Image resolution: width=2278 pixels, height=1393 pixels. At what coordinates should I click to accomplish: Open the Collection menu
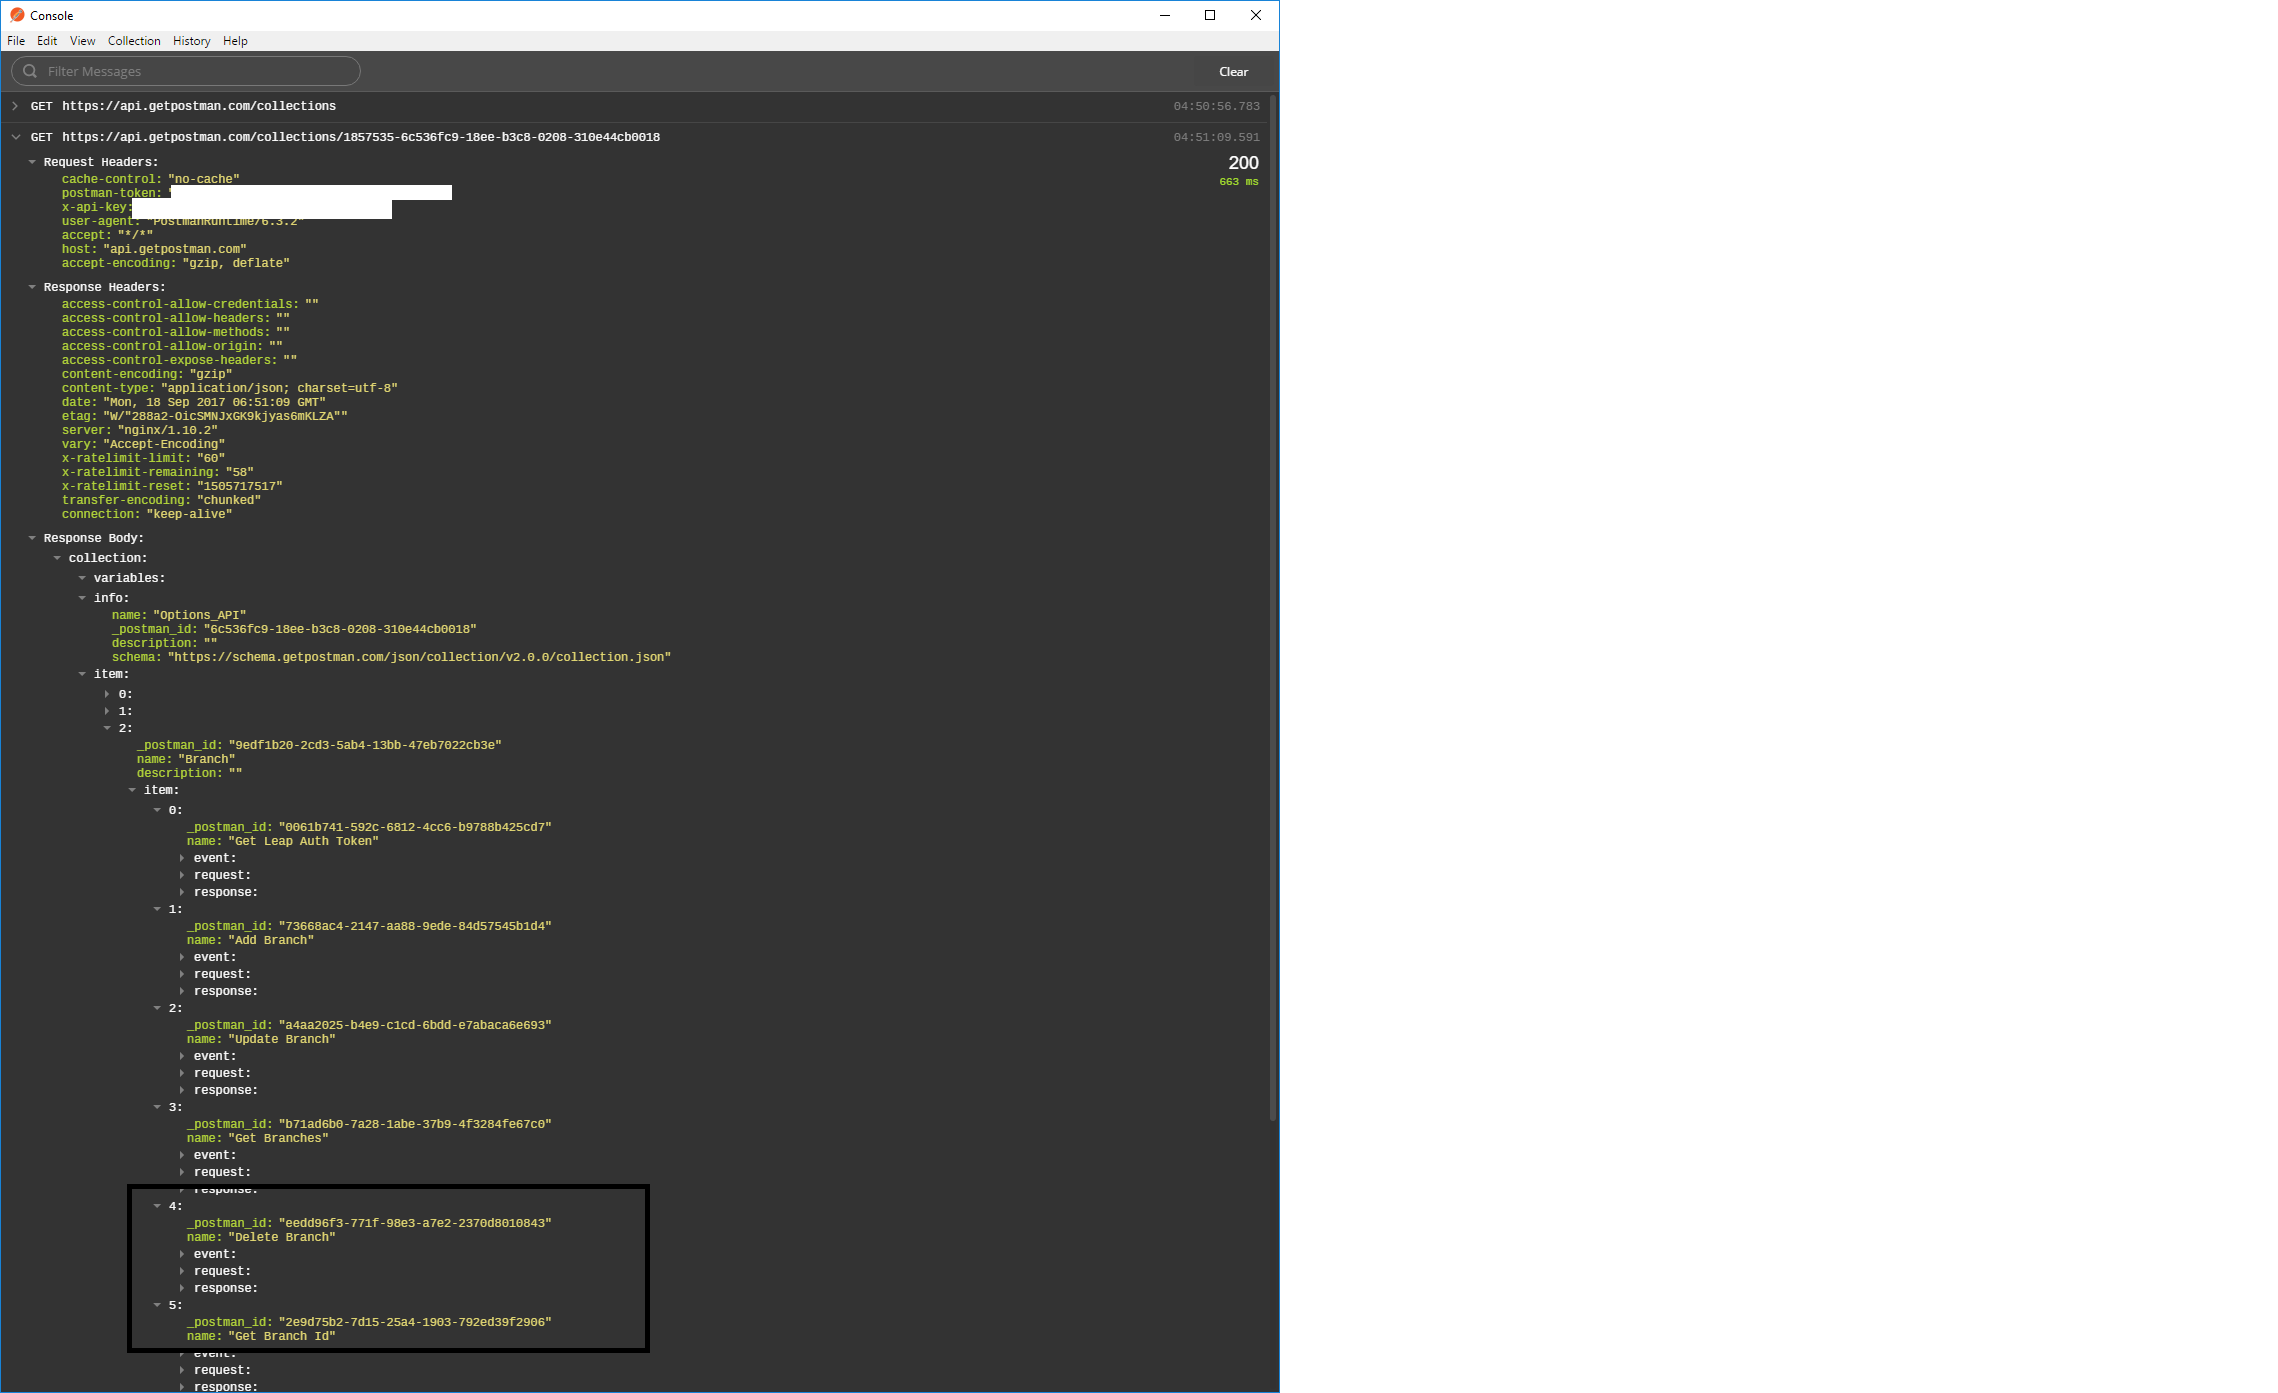(x=133, y=40)
